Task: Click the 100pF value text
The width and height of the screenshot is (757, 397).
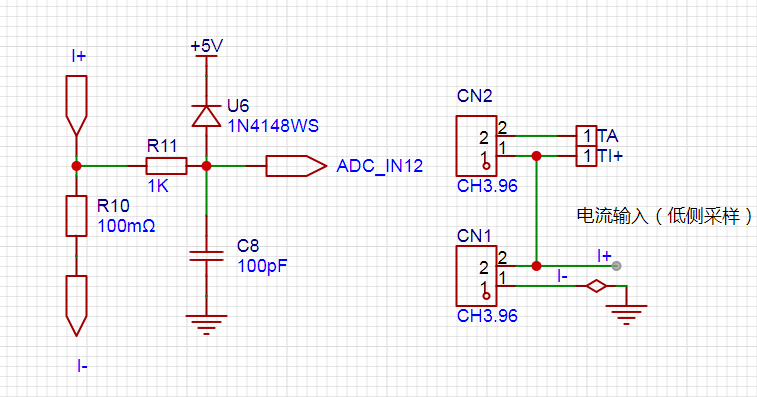Action: [262, 266]
